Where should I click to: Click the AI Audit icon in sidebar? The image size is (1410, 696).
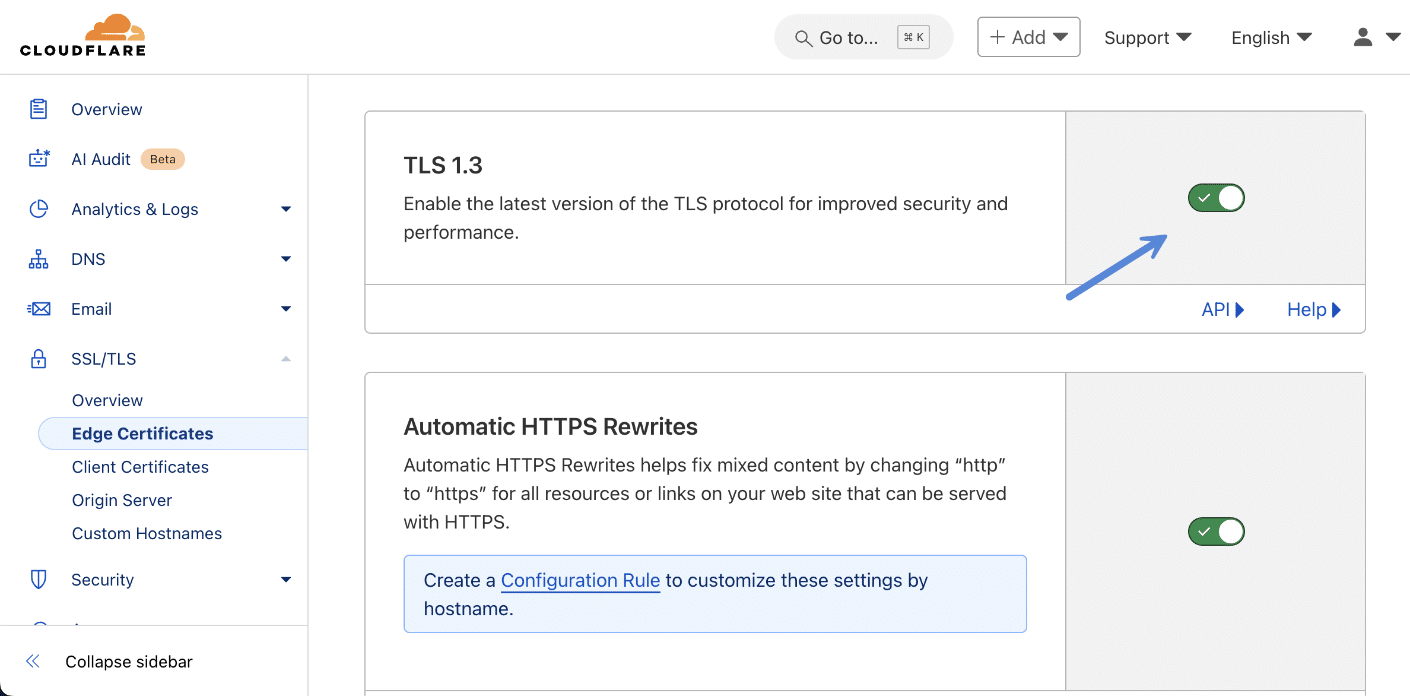37,159
